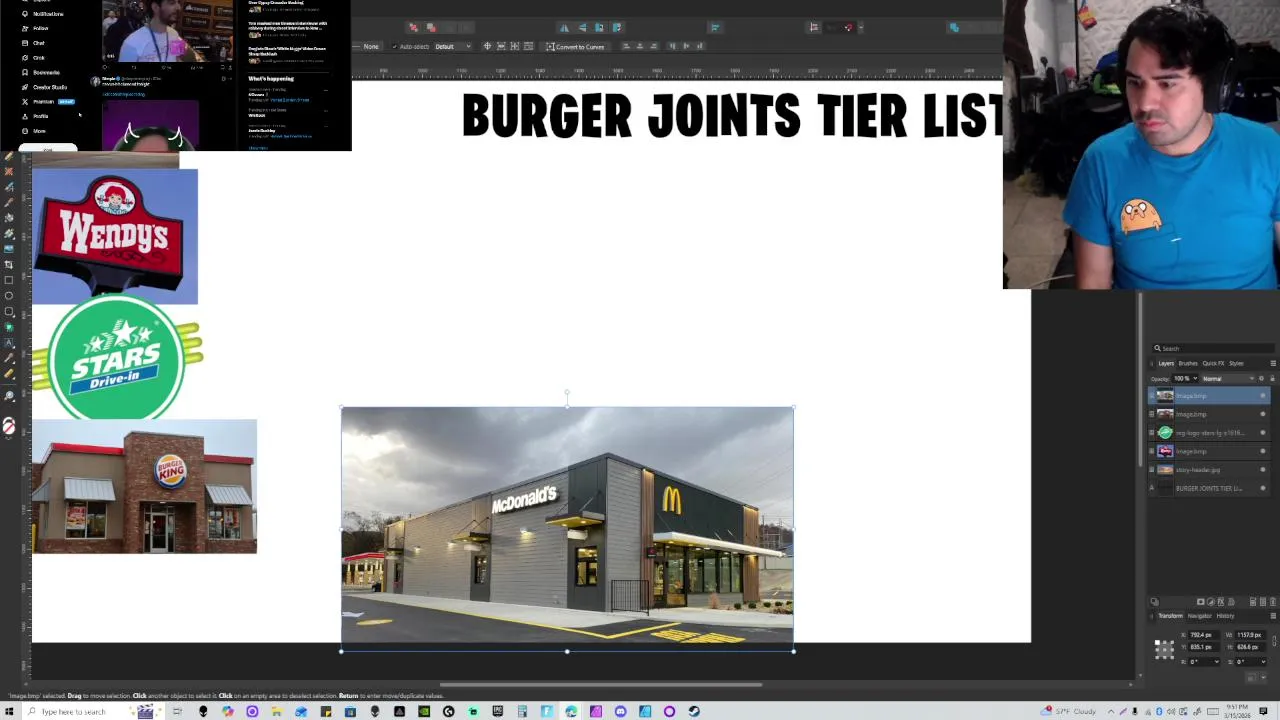Click the Layers panel Search field

(x=1212, y=348)
